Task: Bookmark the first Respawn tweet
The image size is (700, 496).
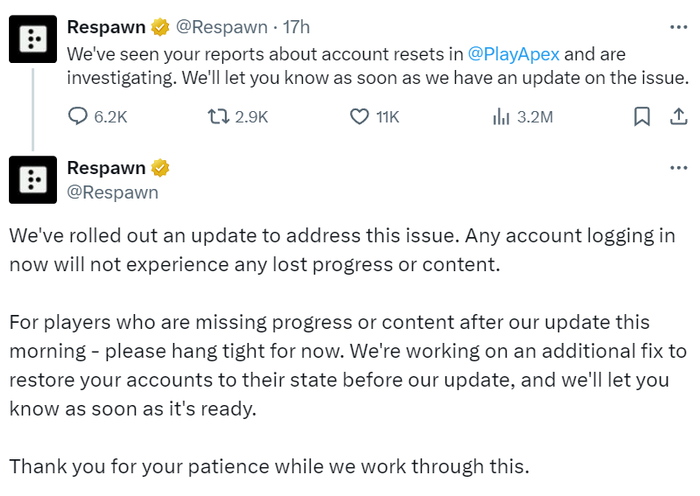Action: (x=643, y=117)
